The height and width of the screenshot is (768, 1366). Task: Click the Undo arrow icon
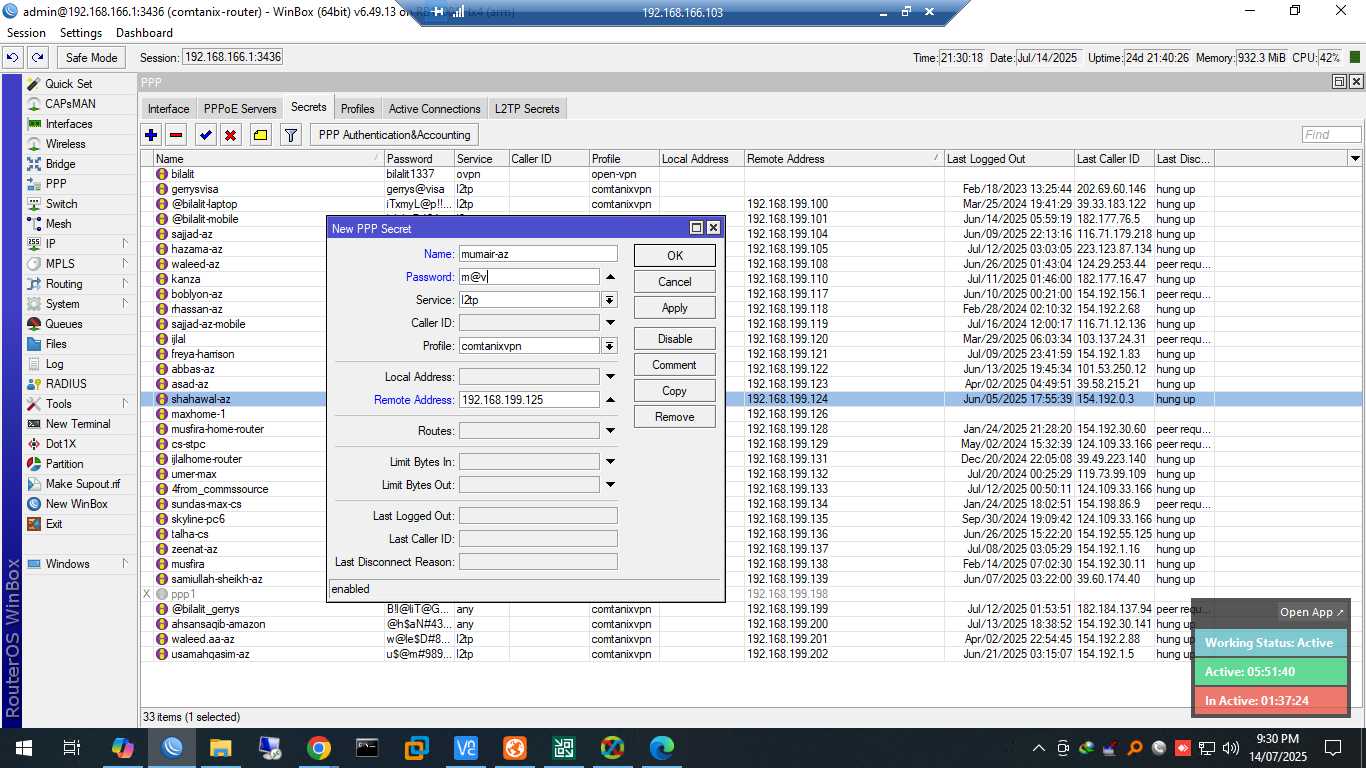(13, 58)
